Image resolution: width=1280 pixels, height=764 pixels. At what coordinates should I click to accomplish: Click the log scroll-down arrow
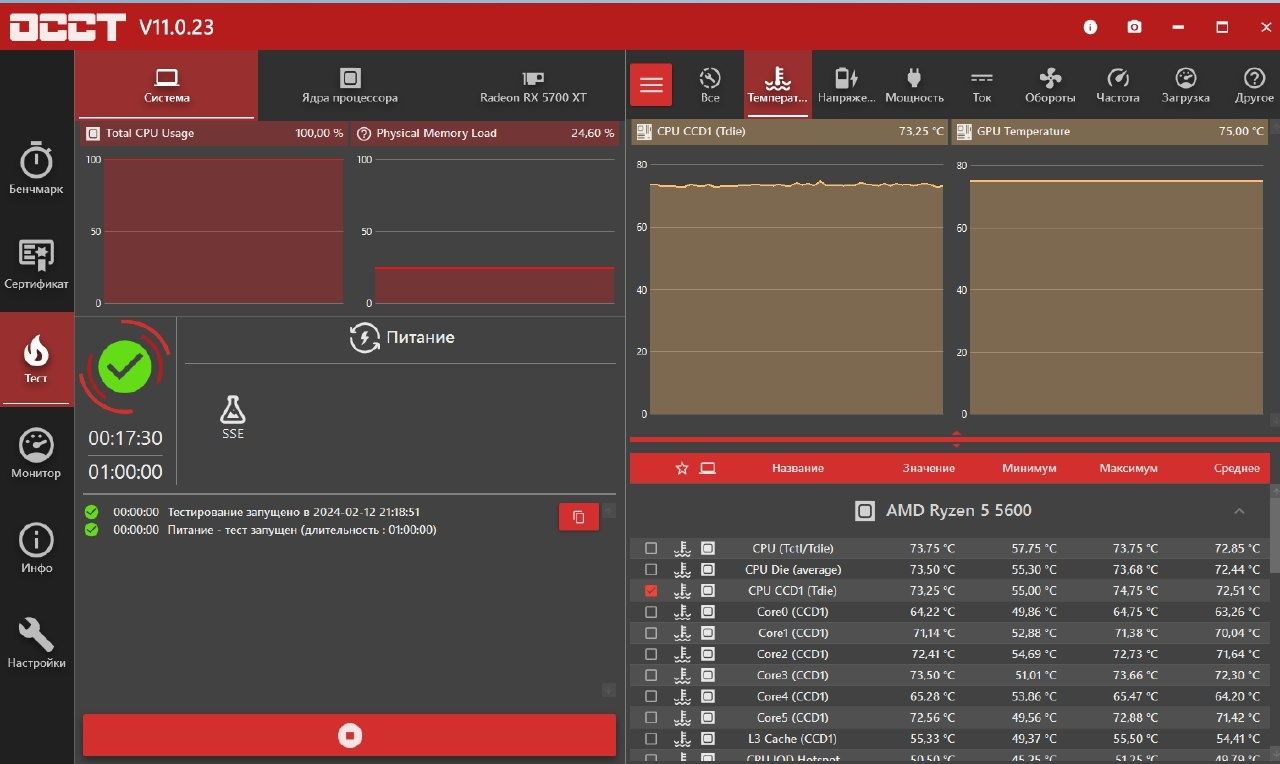tap(609, 690)
